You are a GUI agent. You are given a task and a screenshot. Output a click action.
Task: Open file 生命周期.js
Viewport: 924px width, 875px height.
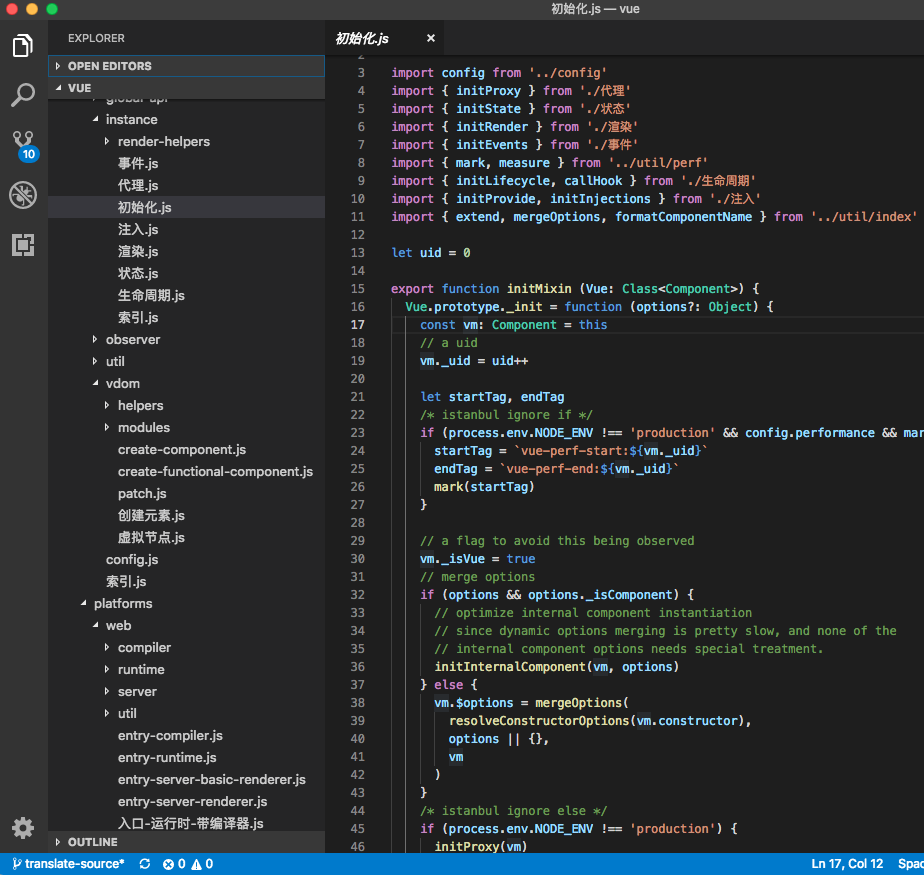(186, 295)
